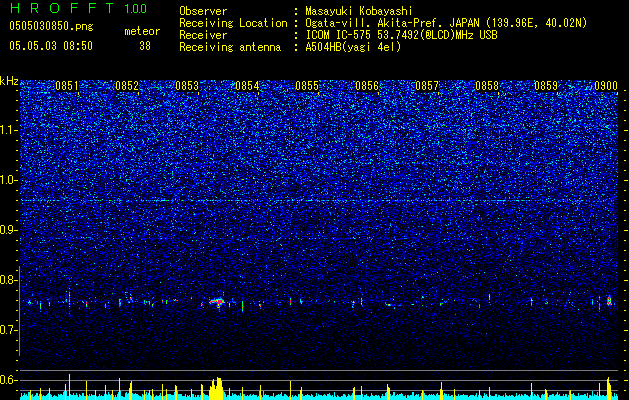Viewport: 629px width, 400px height.
Task: Click the 0855 time marker
Action: (x=307, y=86)
